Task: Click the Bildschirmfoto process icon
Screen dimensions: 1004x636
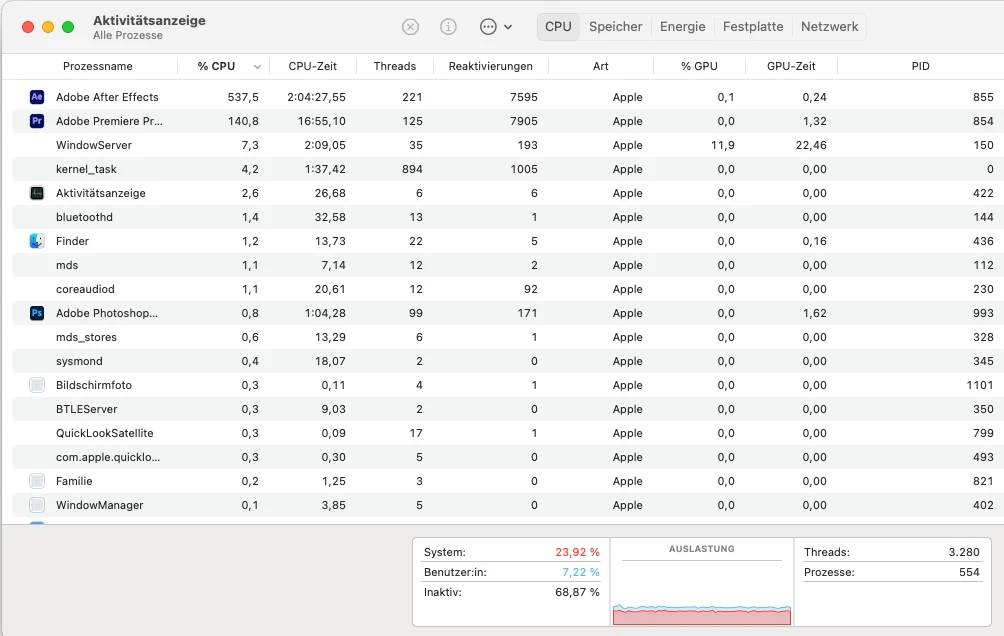Action: (37, 385)
